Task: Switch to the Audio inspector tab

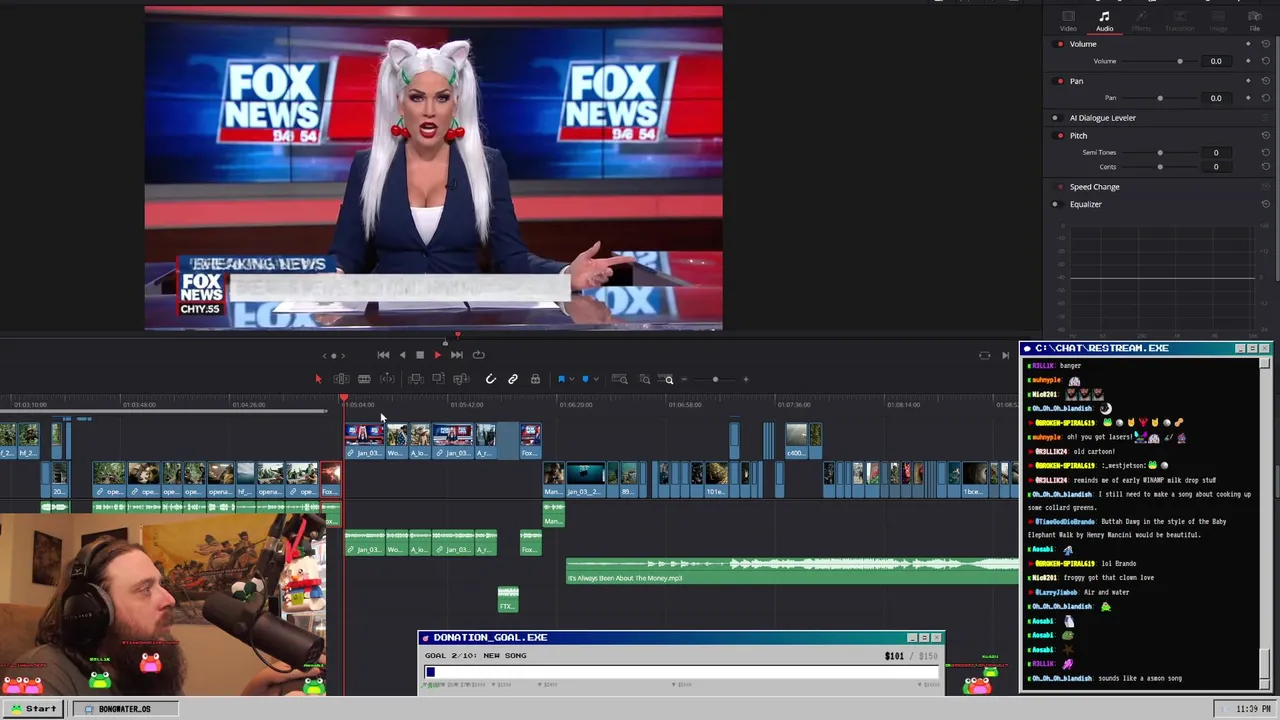Action: point(1104,21)
